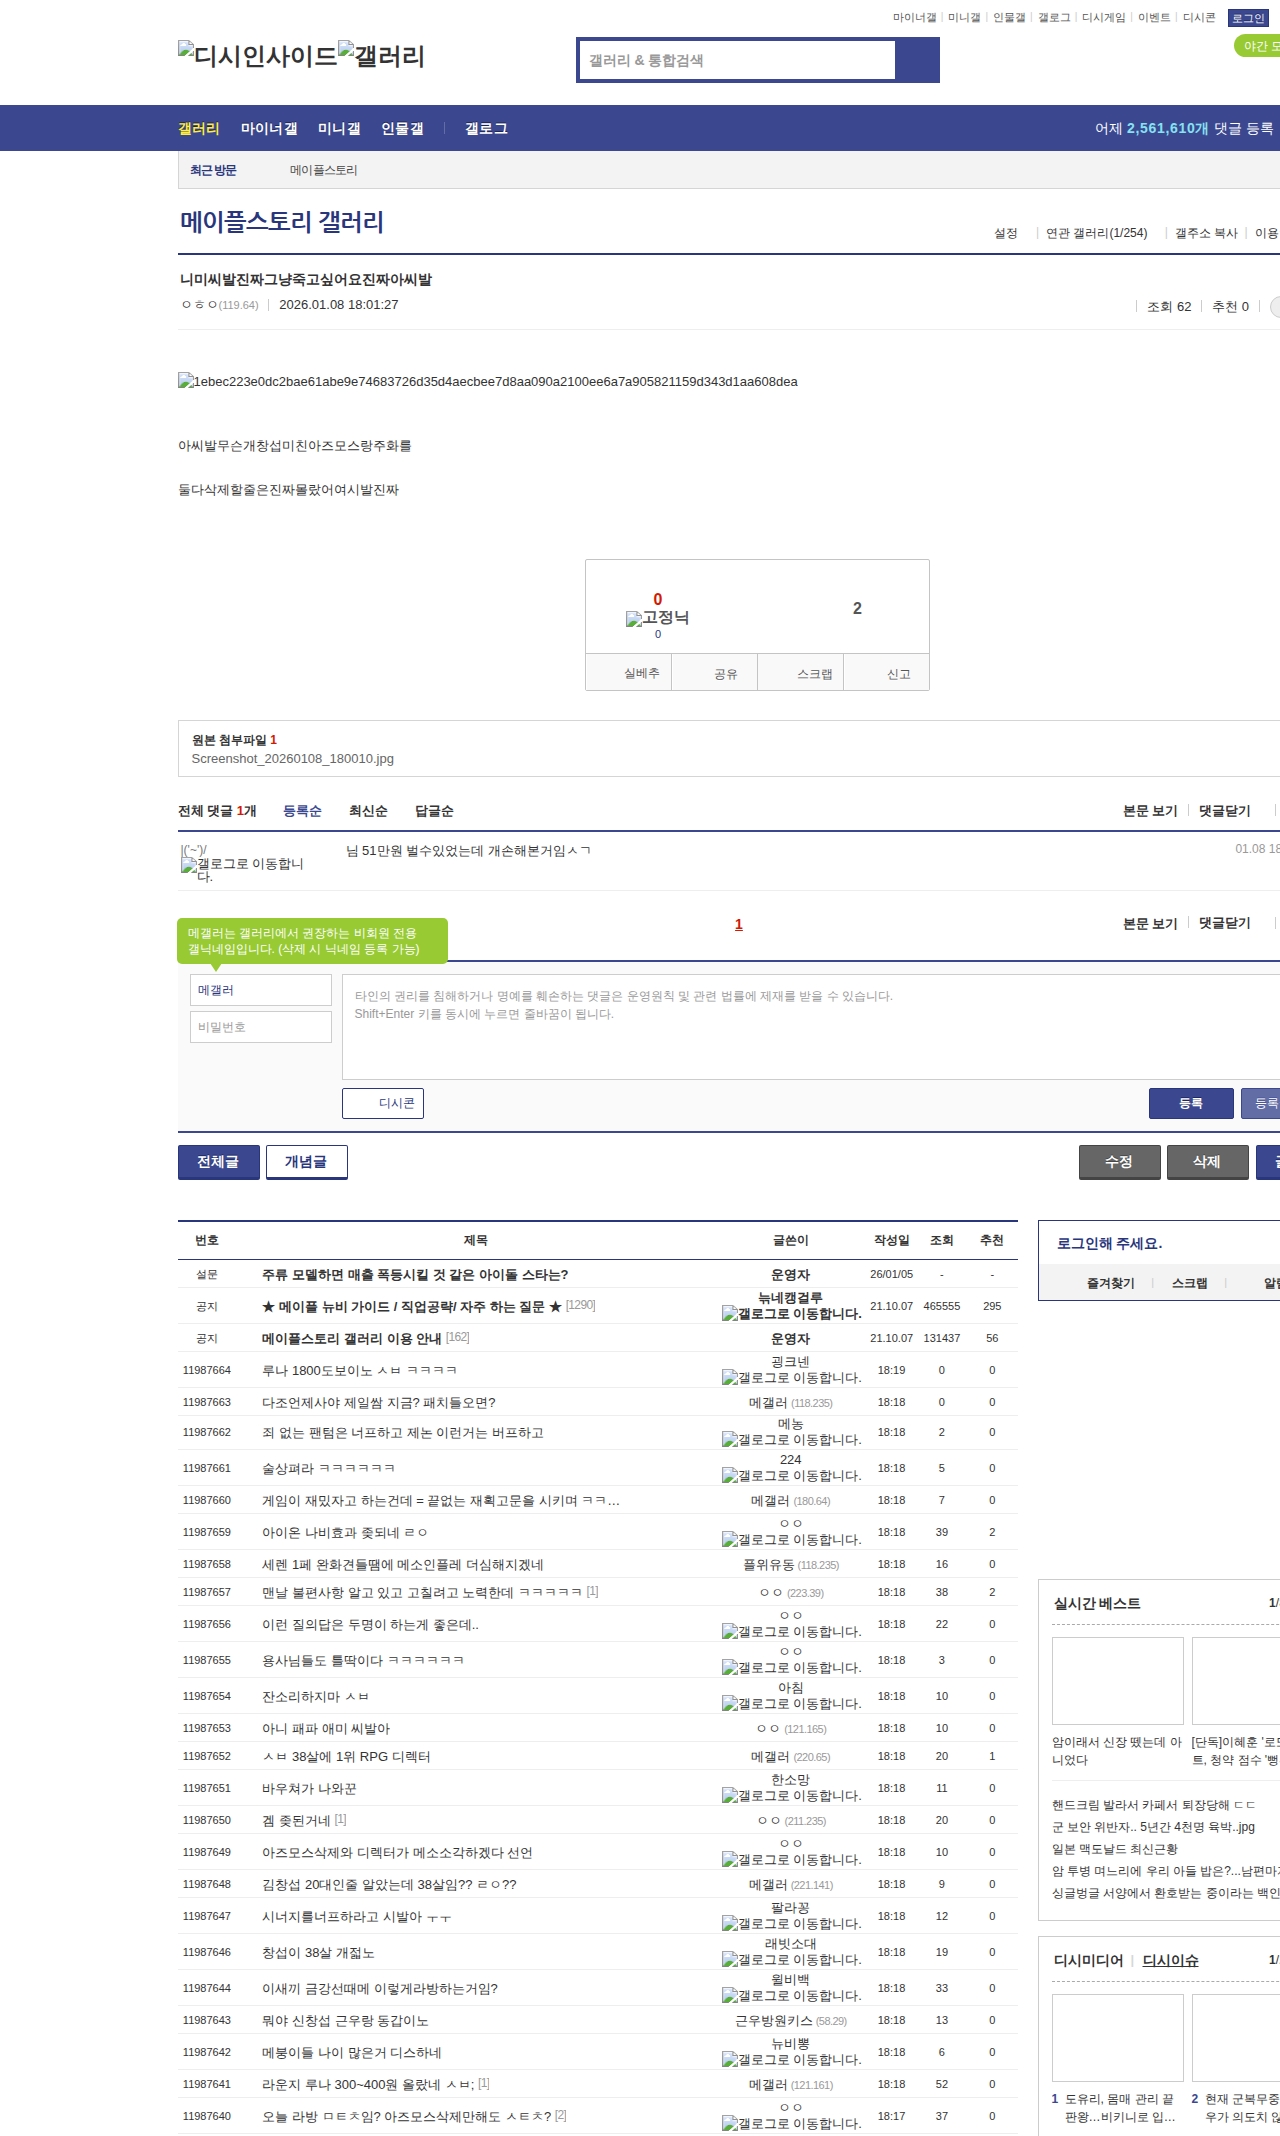
Task: Open the broken attached image in the post
Action: (487, 381)
